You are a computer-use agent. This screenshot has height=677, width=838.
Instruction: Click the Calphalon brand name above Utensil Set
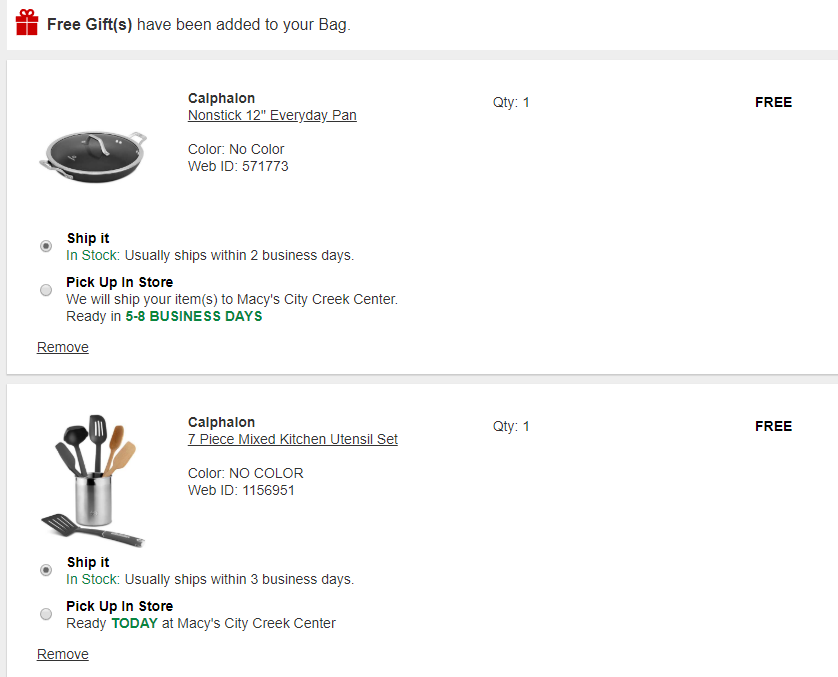221,422
